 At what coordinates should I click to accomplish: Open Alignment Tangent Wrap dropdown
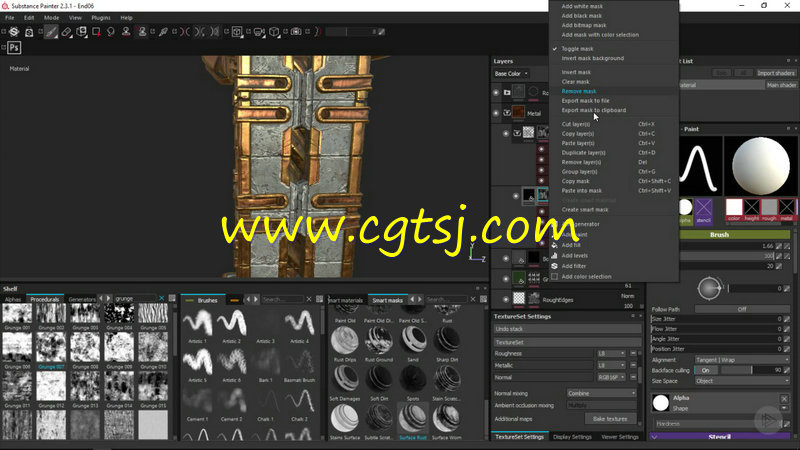tap(742, 360)
